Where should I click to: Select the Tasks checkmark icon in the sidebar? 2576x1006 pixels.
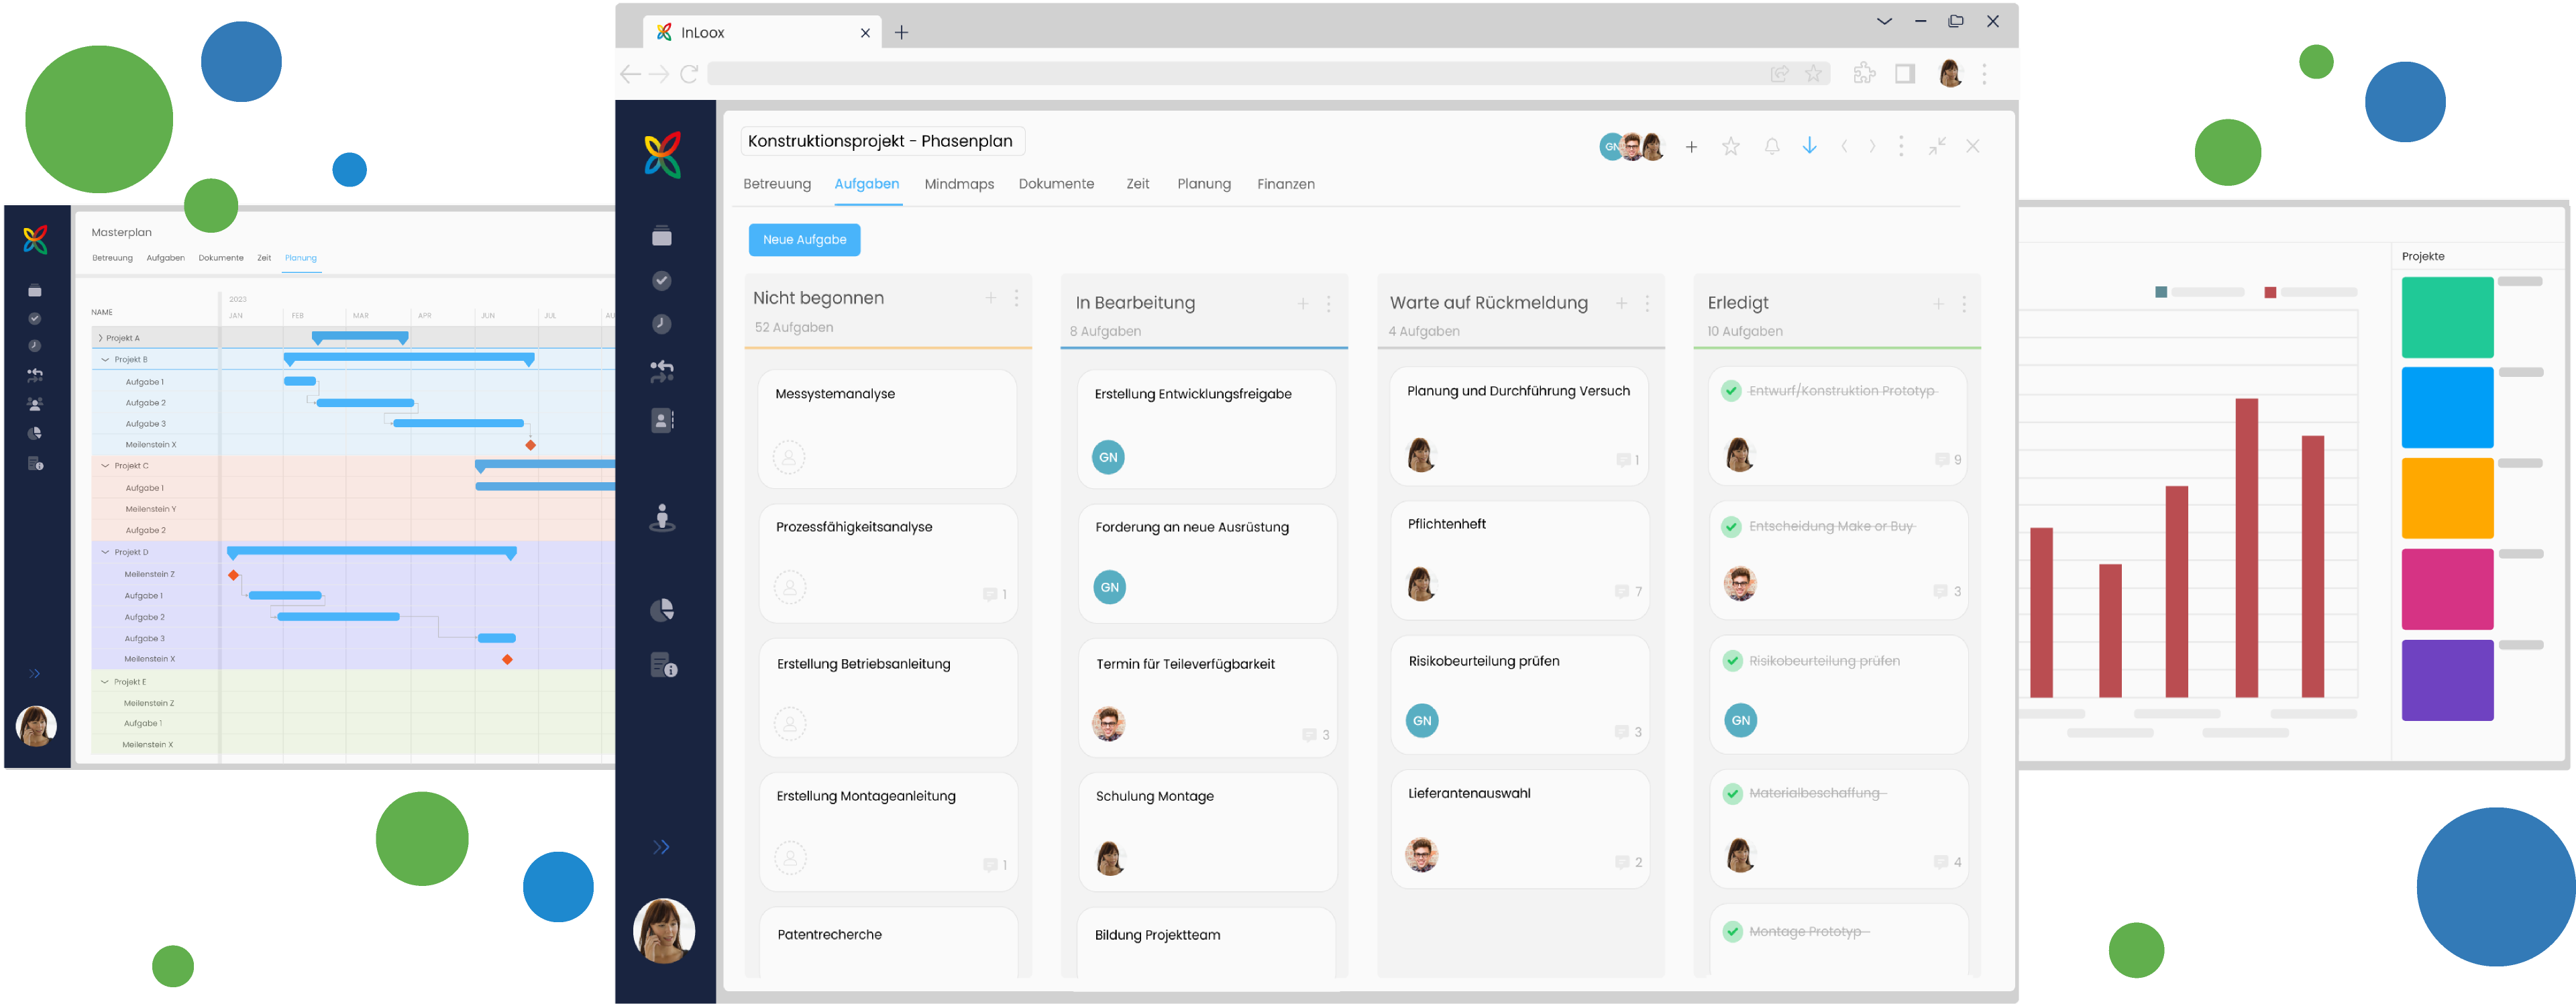[662, 280]
